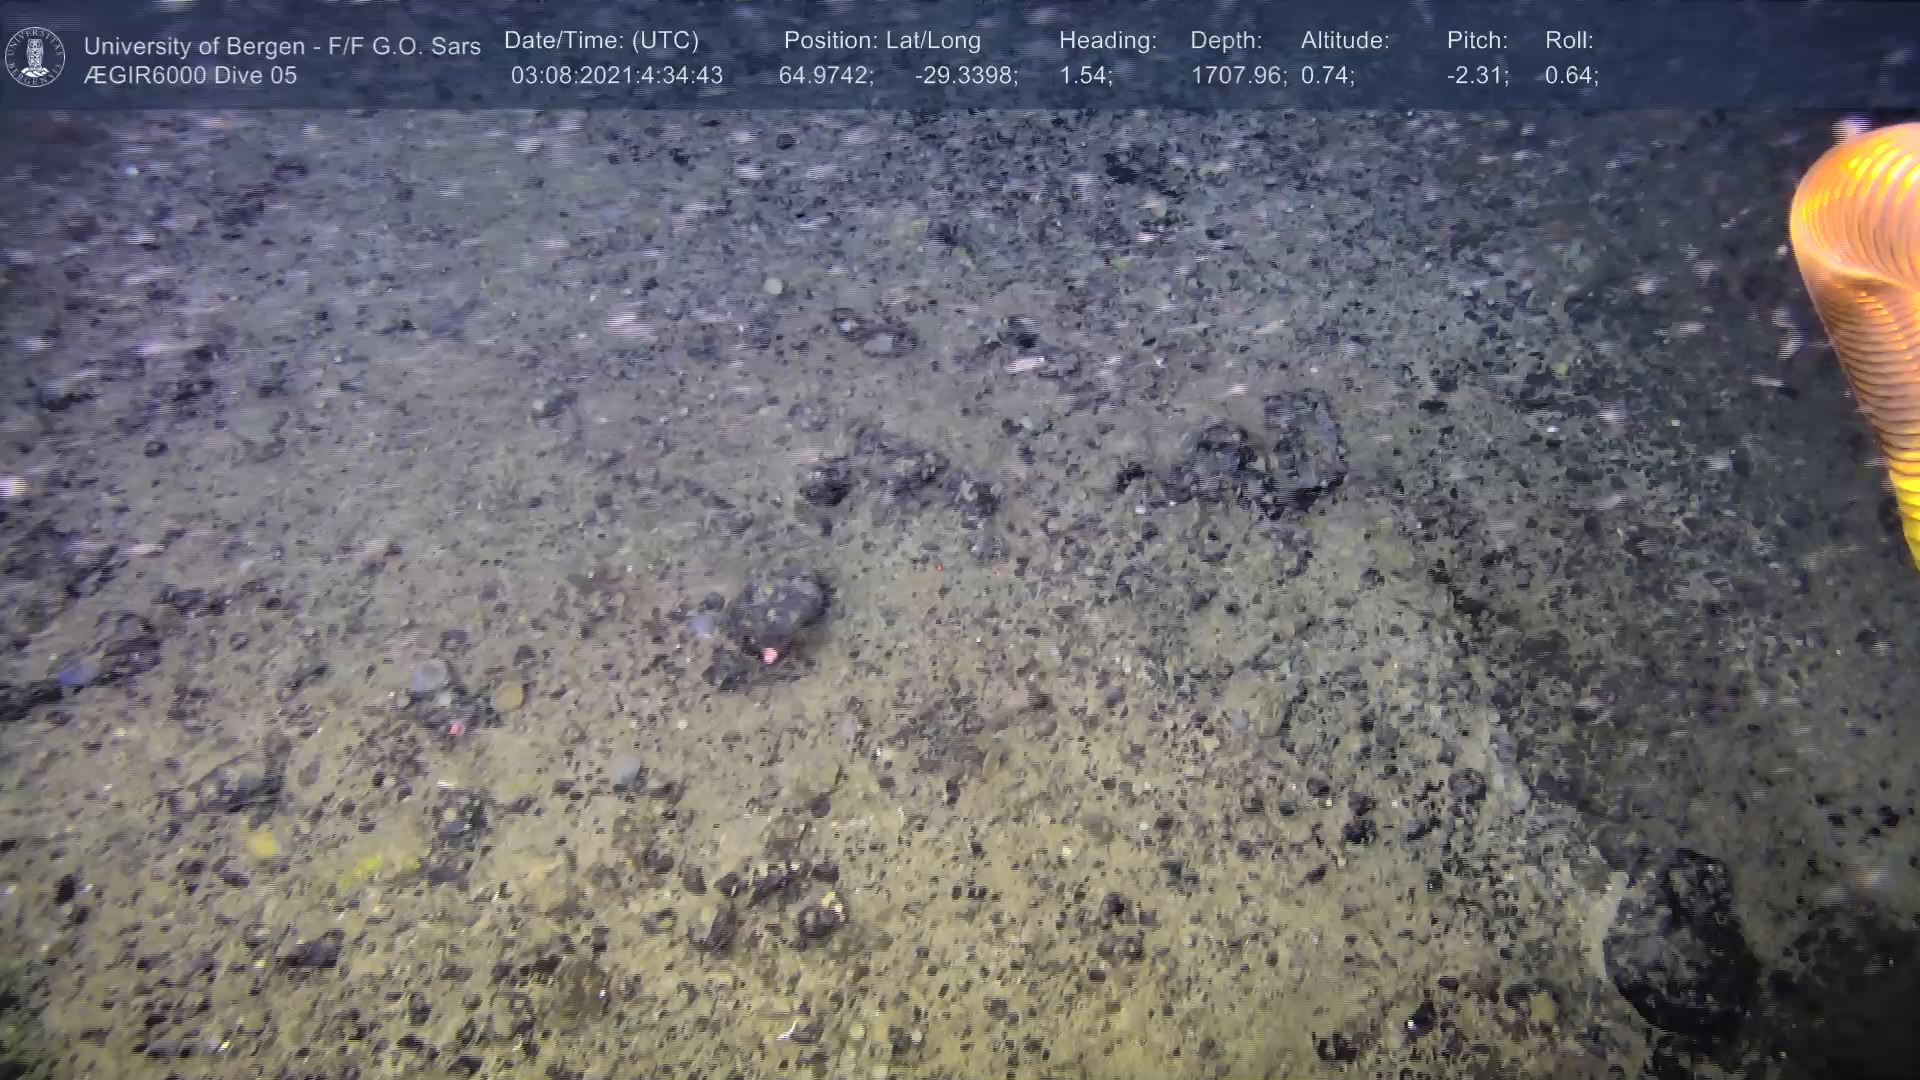The height and width of the screenshot is (1080, 1920).
Task: Click the pink laser dot on rock
Action: [770, 655]
